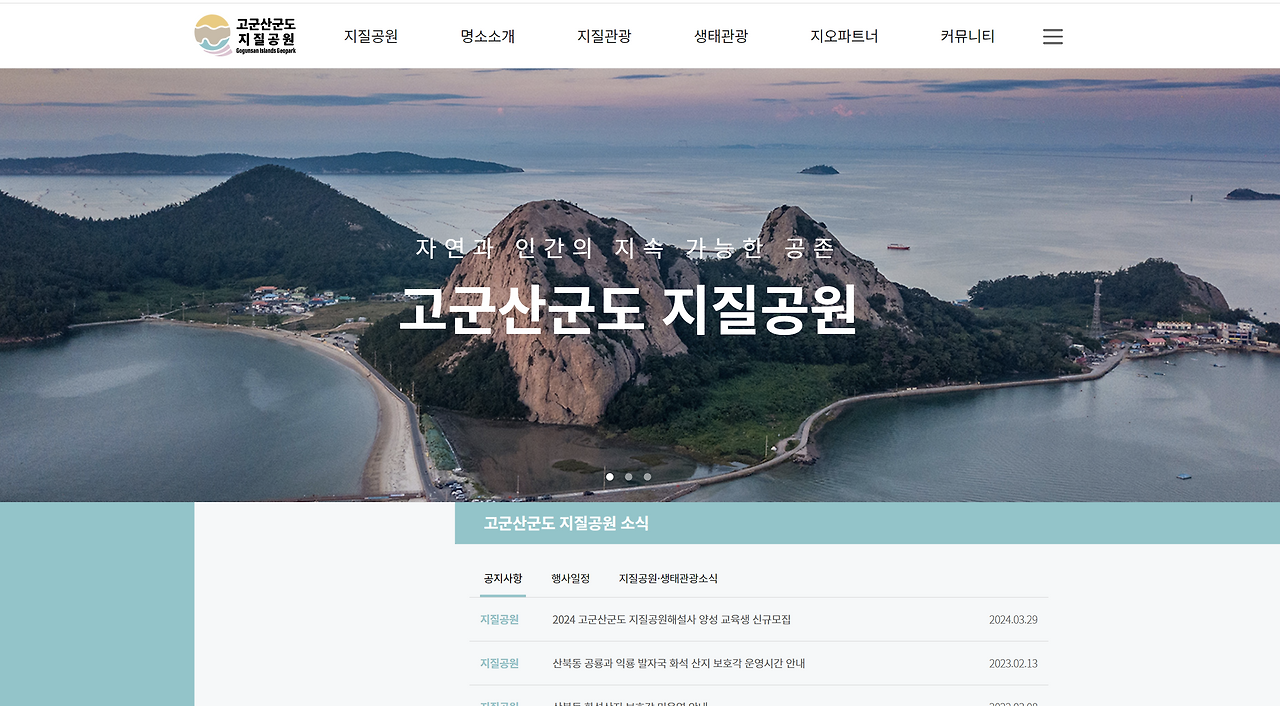The height and width of the screenshot is (706, 1280).
Task: Switch to the 공지사항 tab
Action: [x=500, y=578]
